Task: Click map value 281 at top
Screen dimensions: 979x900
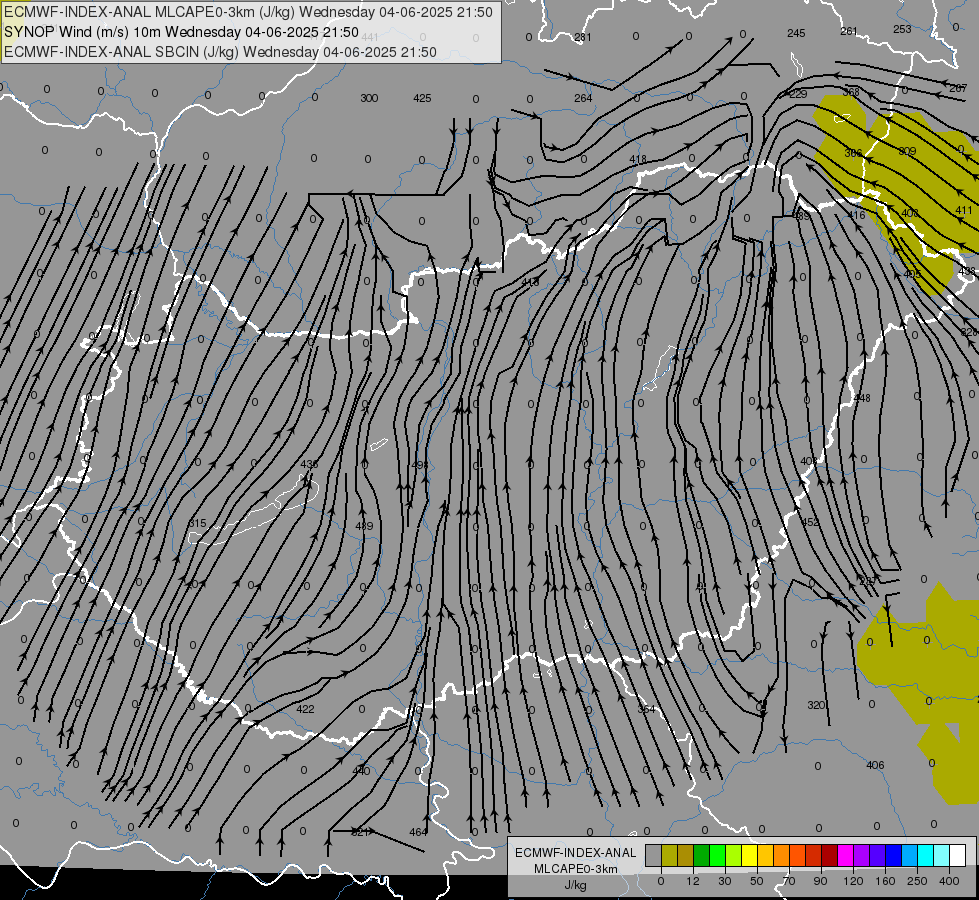Action: click(x=583, y=37)
